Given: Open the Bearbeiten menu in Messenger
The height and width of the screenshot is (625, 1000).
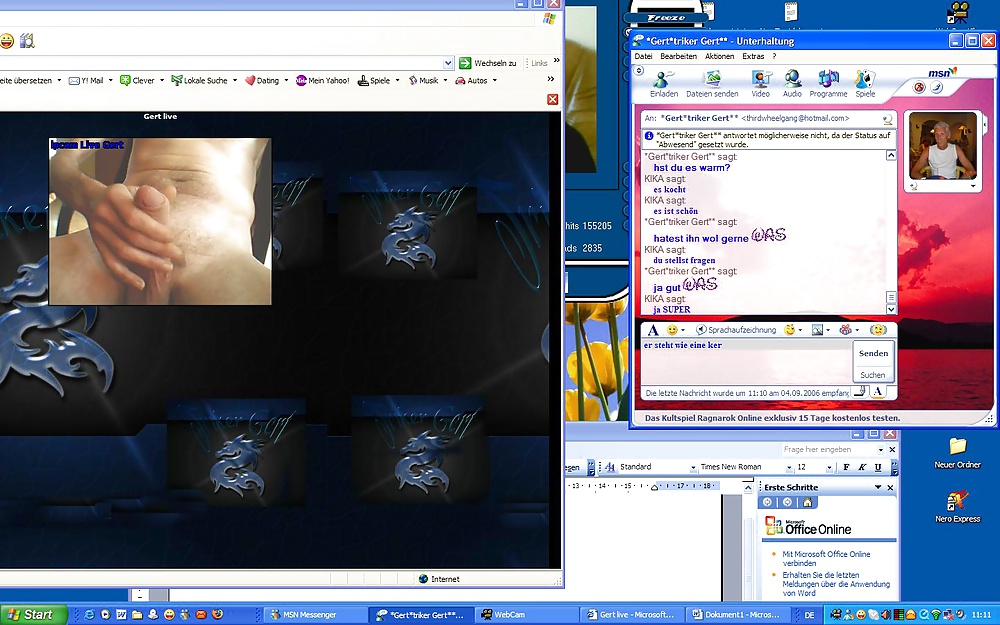Looking at the screenshot, I should pyautogui.click(x=678, y=57).
